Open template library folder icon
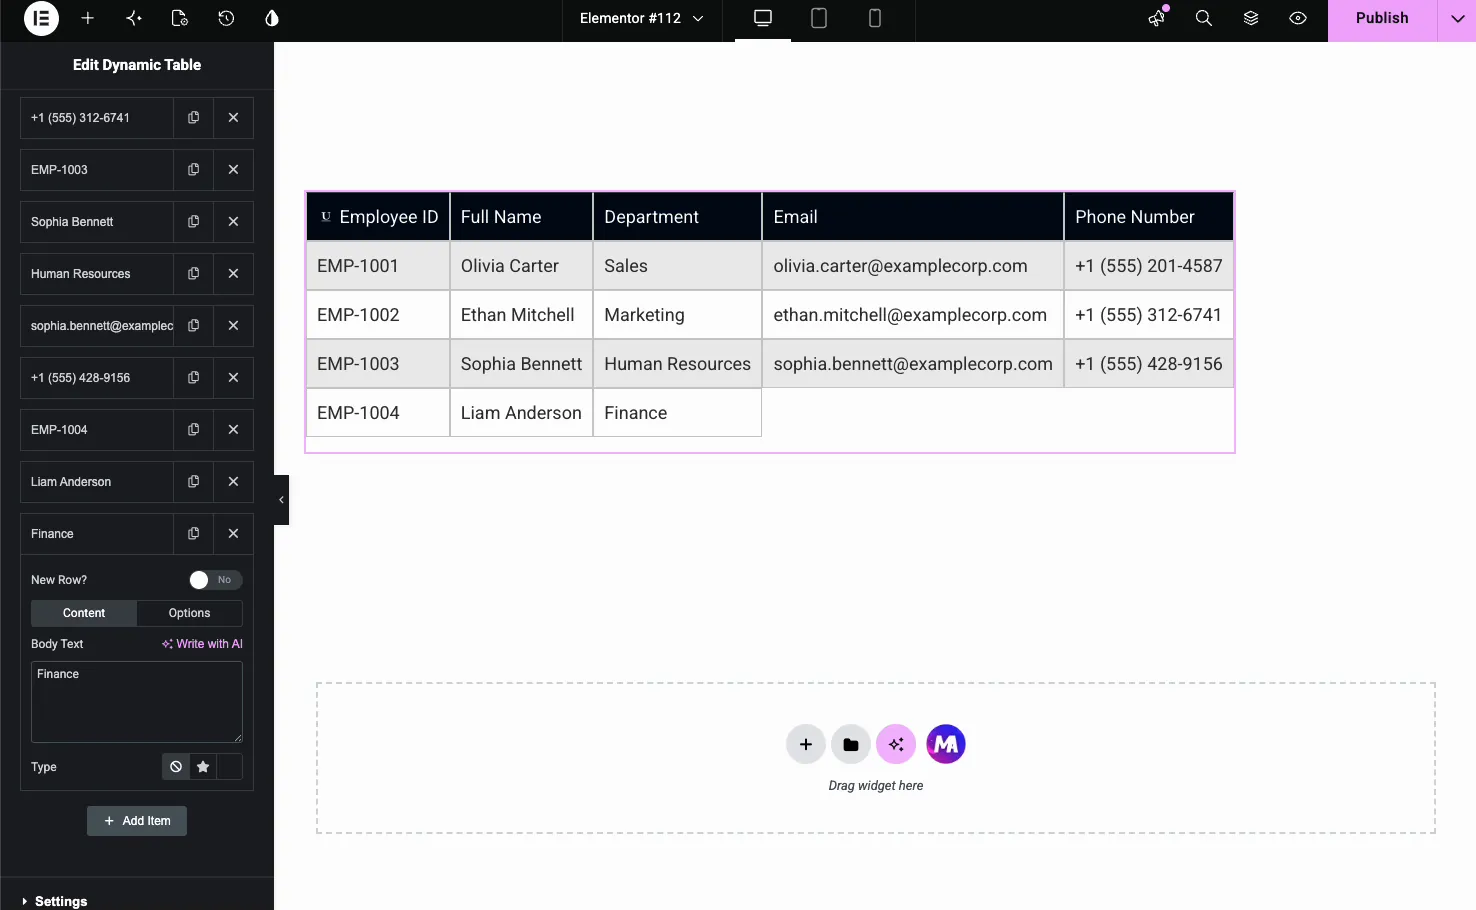 coord(851,744)
